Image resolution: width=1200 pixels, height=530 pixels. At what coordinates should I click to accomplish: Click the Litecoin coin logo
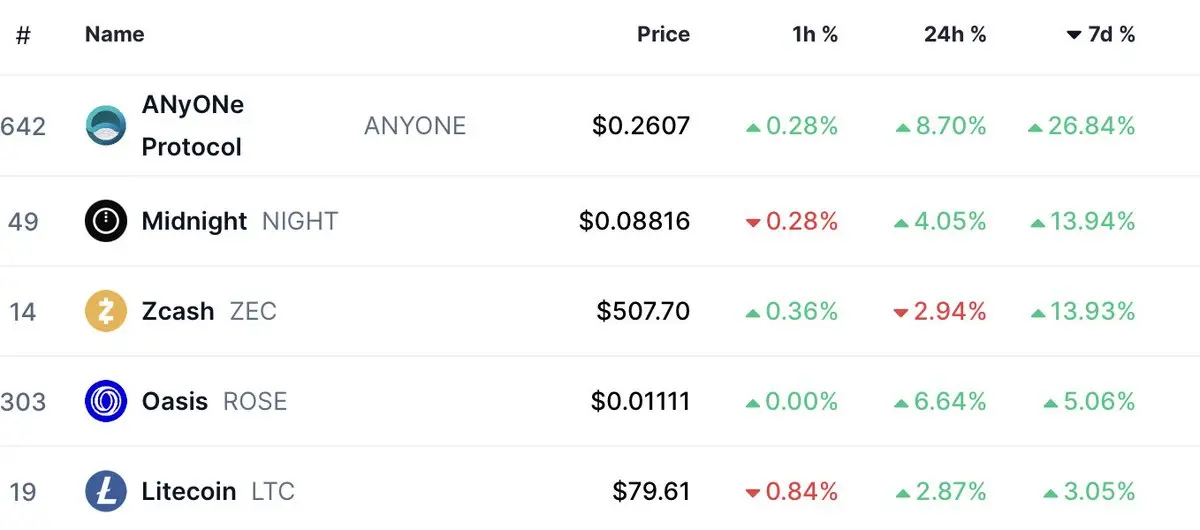(x=106, y=491)
